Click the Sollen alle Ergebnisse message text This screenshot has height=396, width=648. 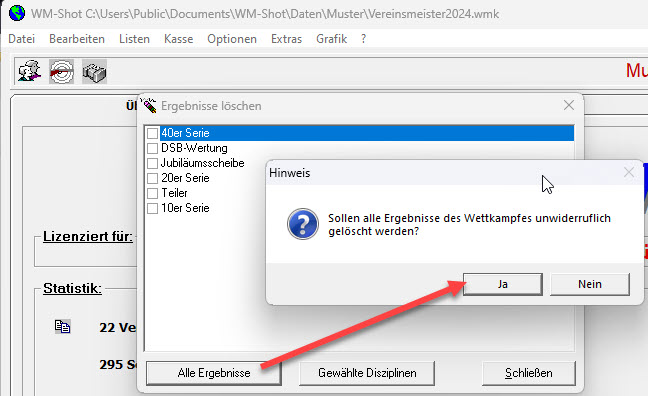click(x=469, y=224)
